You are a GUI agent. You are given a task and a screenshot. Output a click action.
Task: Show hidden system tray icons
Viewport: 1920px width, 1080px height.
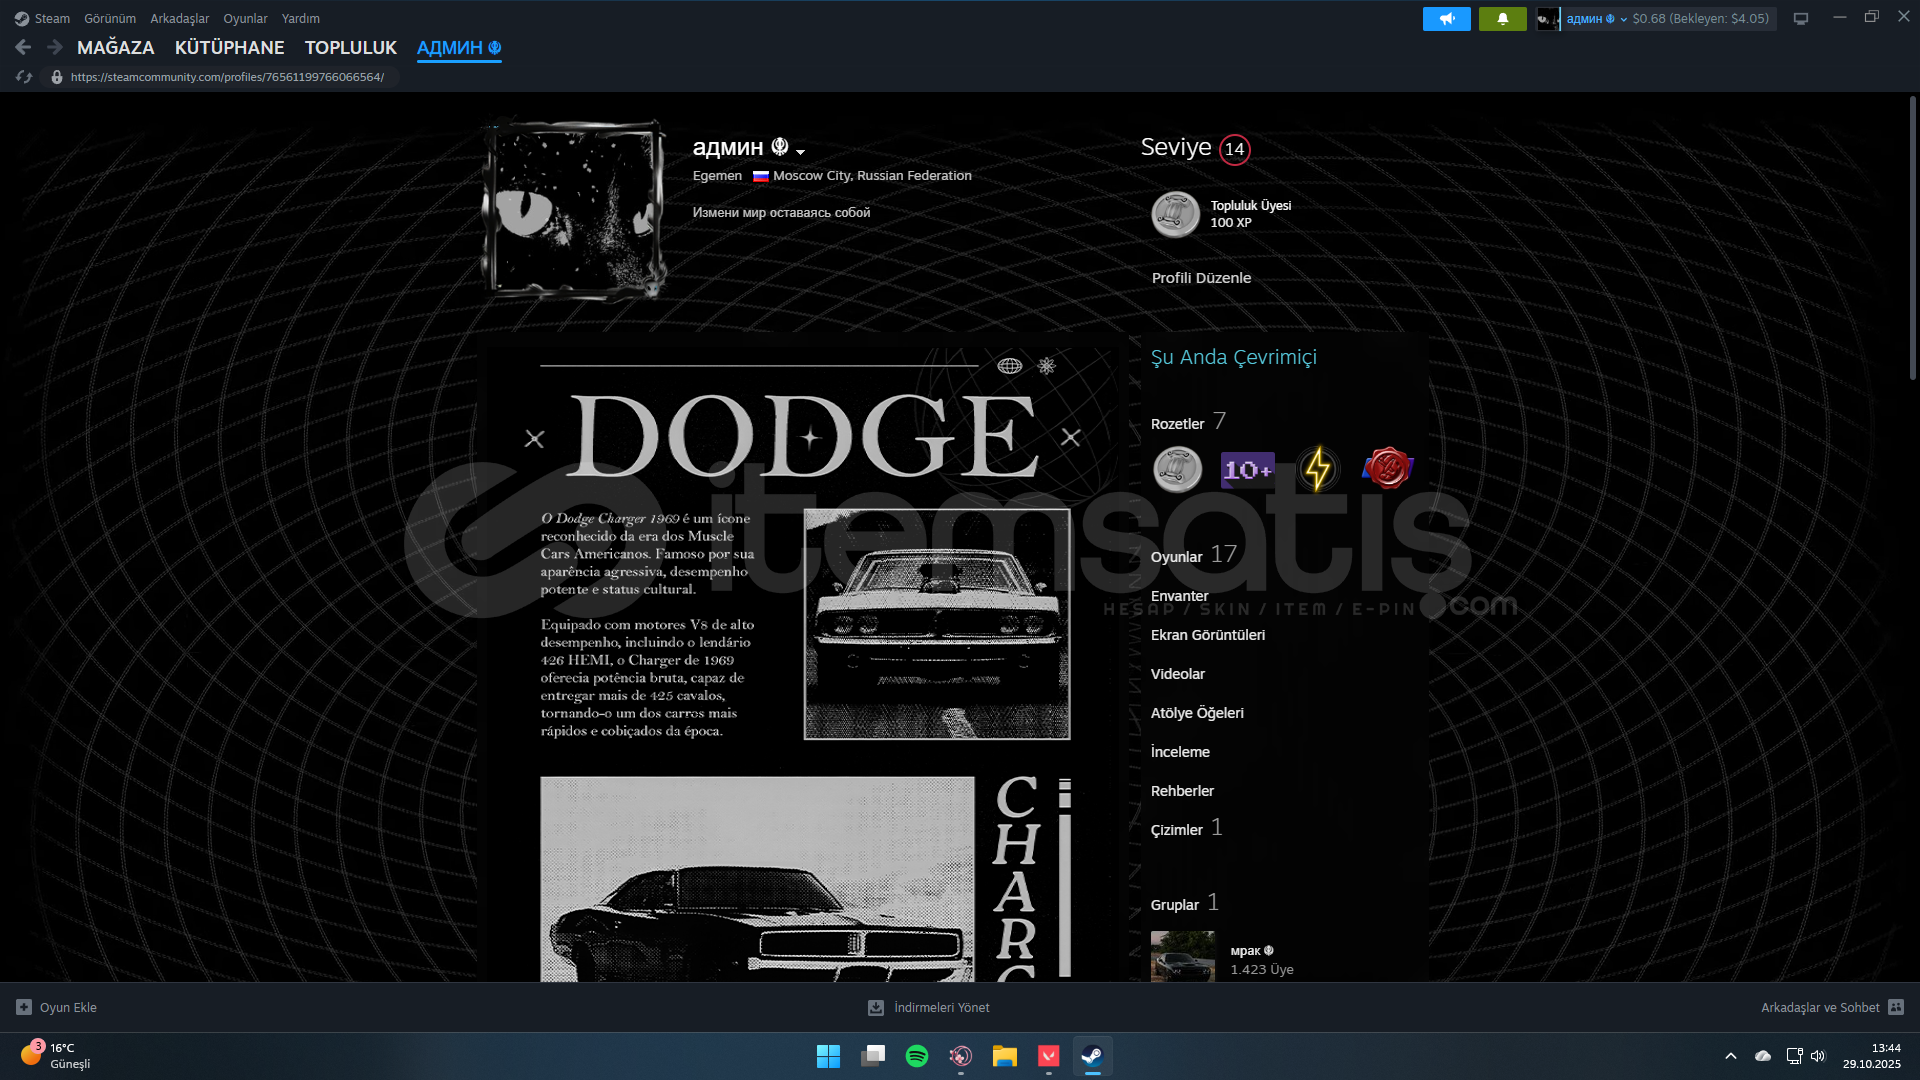[1730, 1056]
